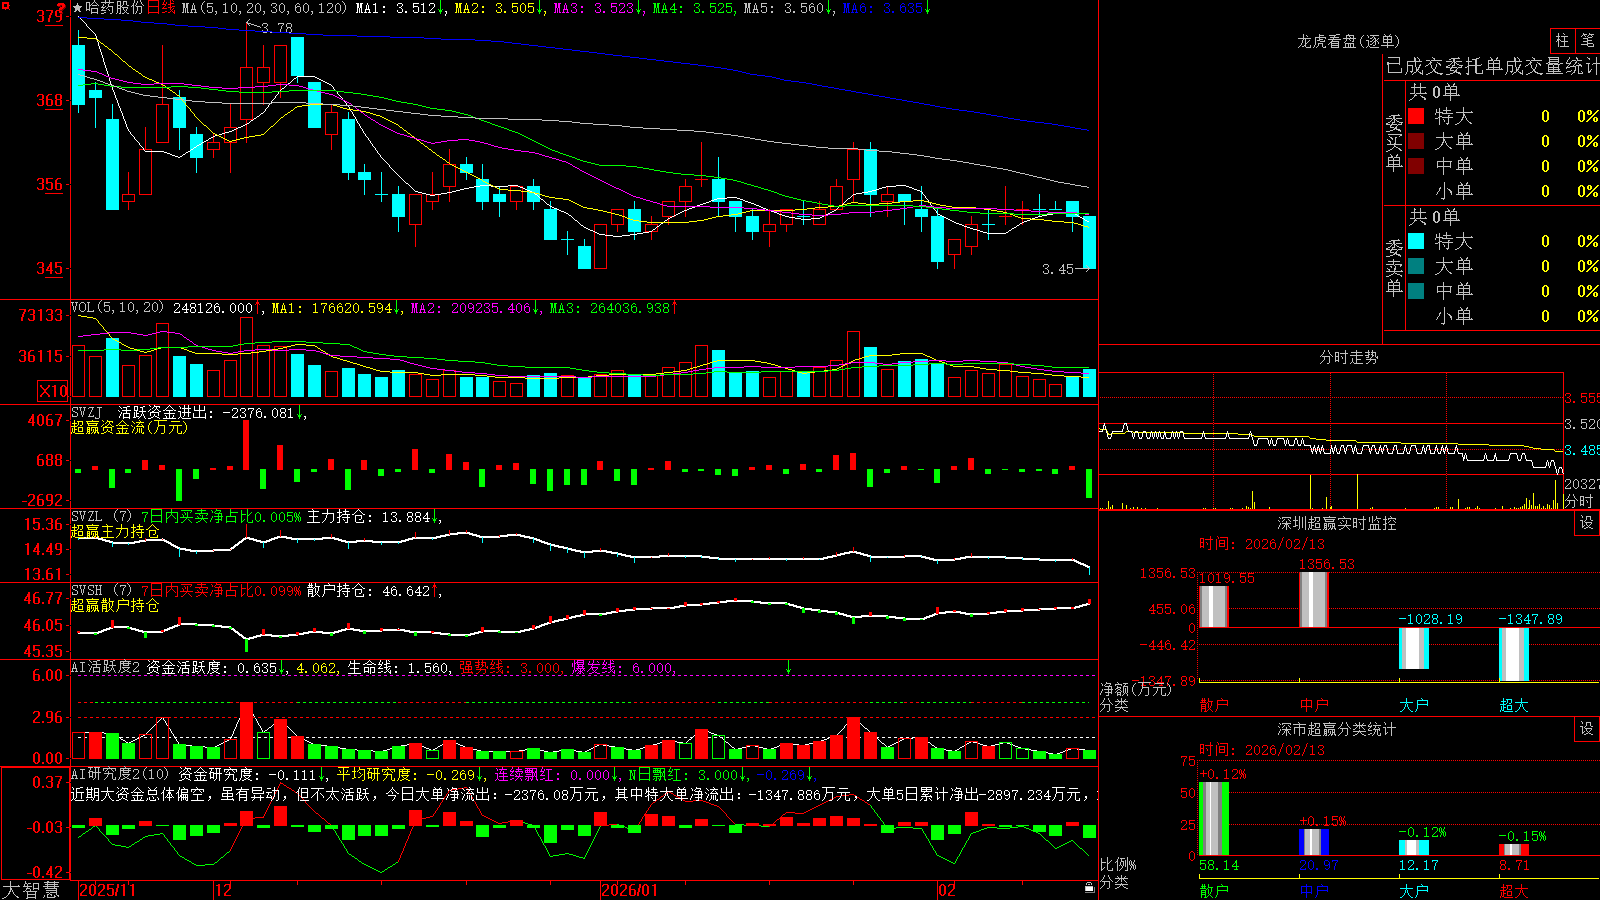
Task: Click the 深圳超赢实时监控 panel title
Action: pos(1337,523)
